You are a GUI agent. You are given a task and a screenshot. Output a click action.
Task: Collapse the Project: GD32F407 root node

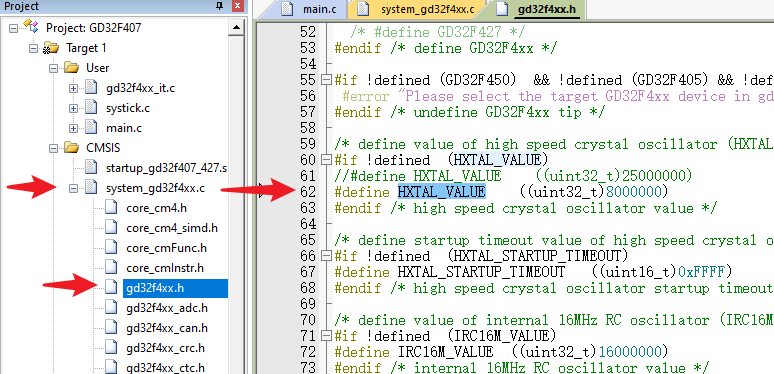(13, 28)
